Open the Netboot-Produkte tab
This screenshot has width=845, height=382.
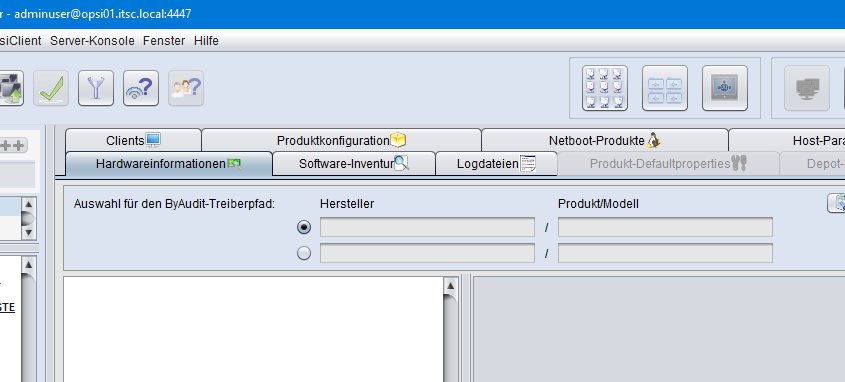pyautogui.click(x=605, y=141)
